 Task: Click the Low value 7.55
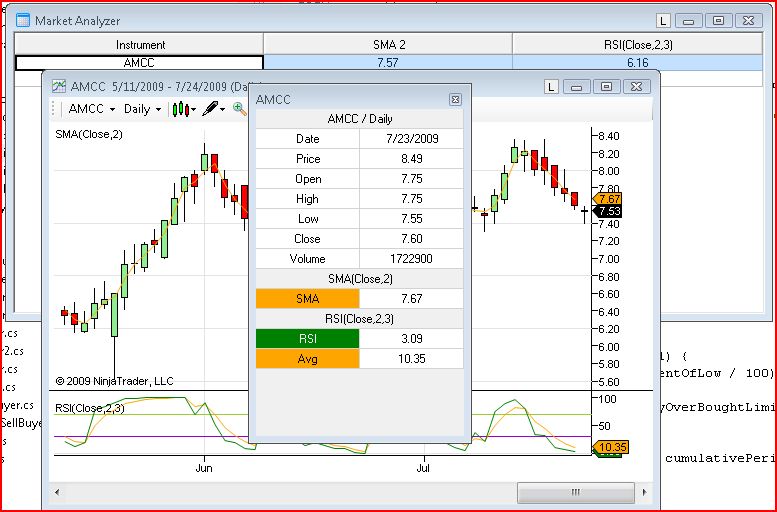point(412,219)
